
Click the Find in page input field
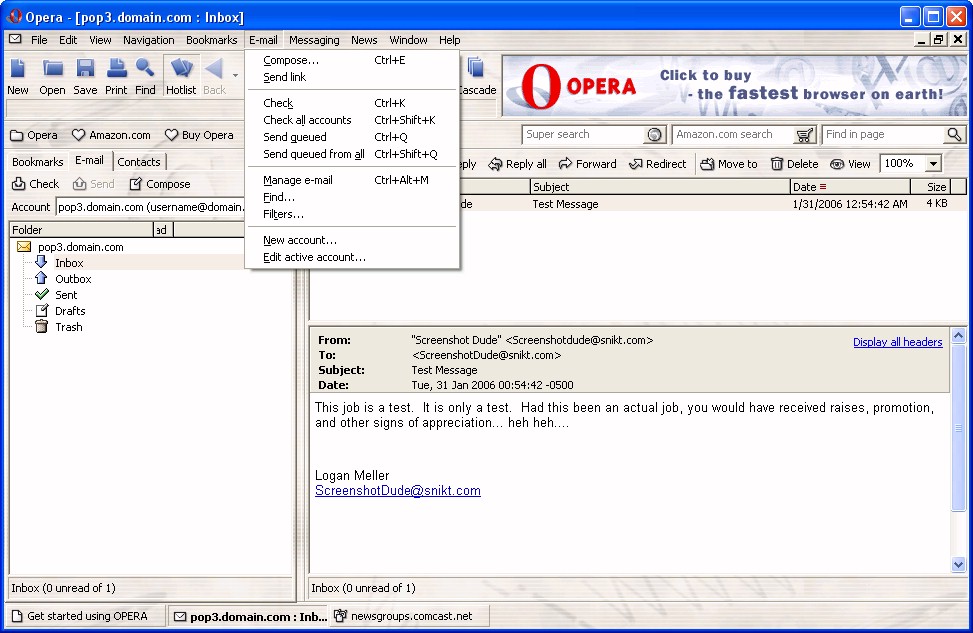click(x=884, y=135)
